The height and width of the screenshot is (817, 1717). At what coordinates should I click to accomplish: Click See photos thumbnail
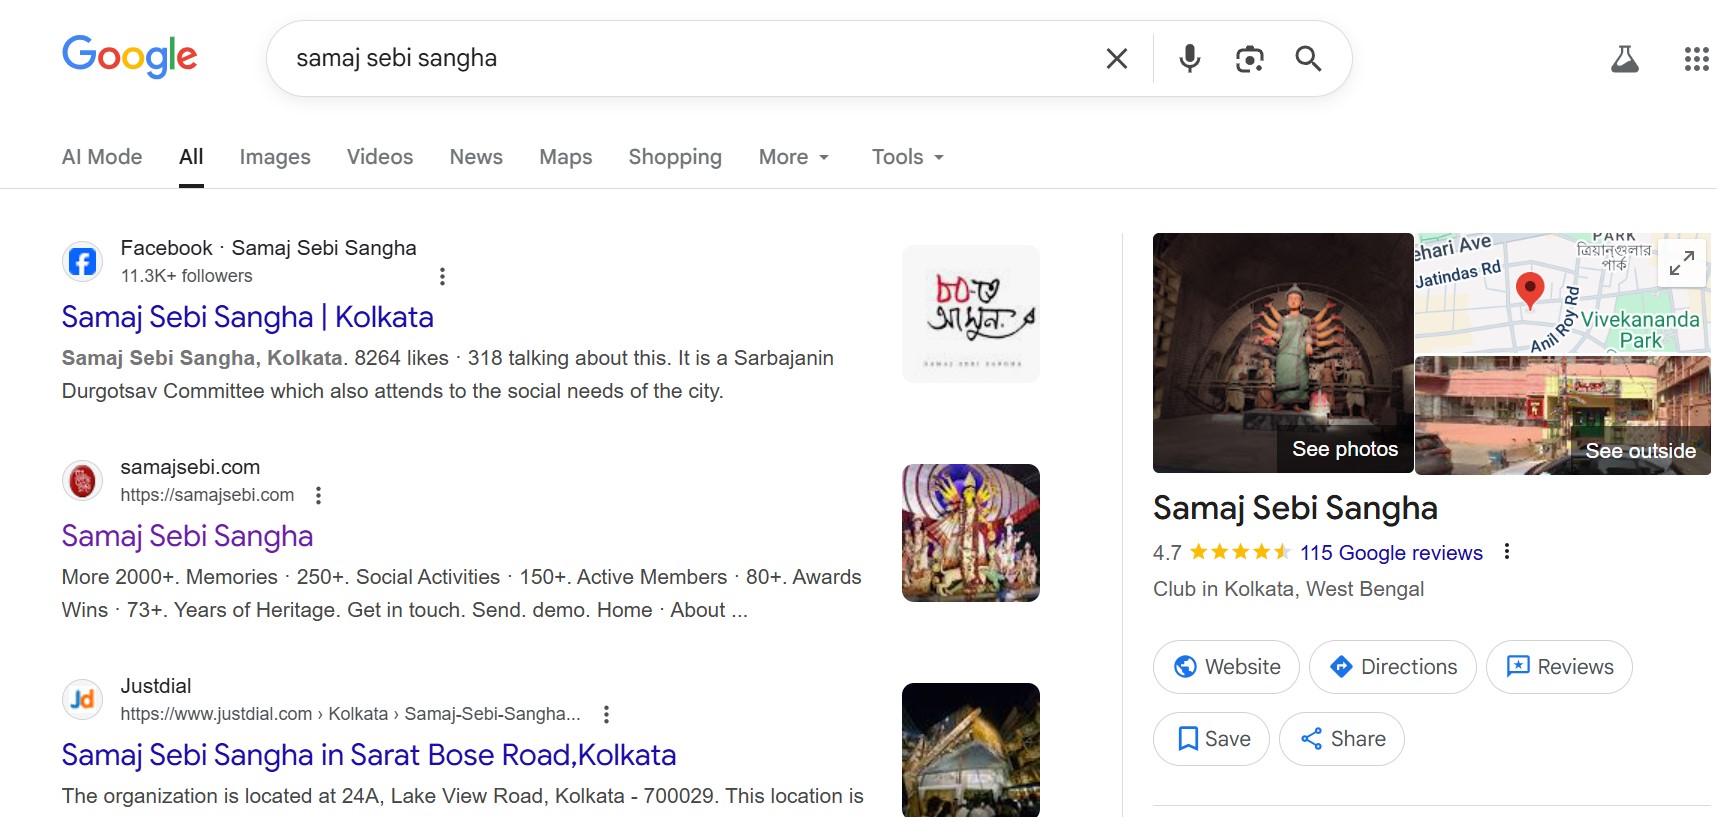tap(1283, 353)
